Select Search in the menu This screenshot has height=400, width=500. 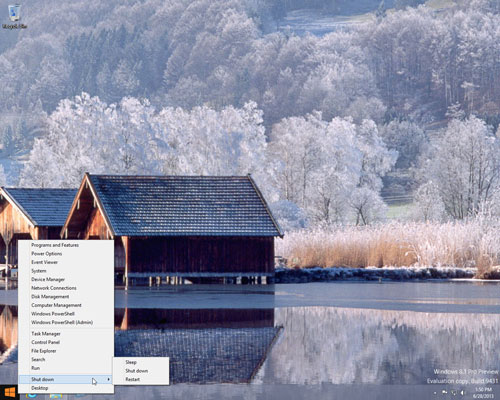tap(66, 360)
